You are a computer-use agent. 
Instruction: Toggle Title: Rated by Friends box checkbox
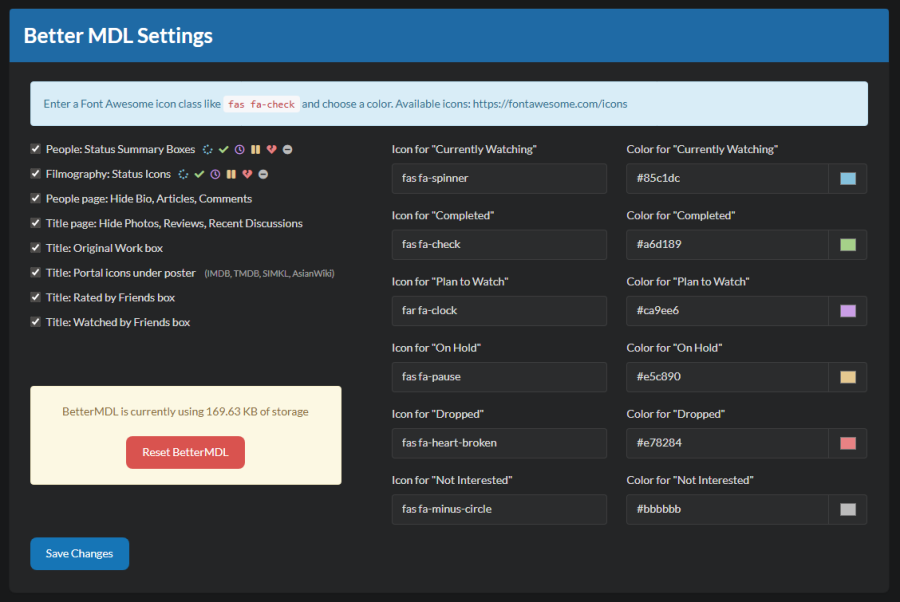coord(36,297)
